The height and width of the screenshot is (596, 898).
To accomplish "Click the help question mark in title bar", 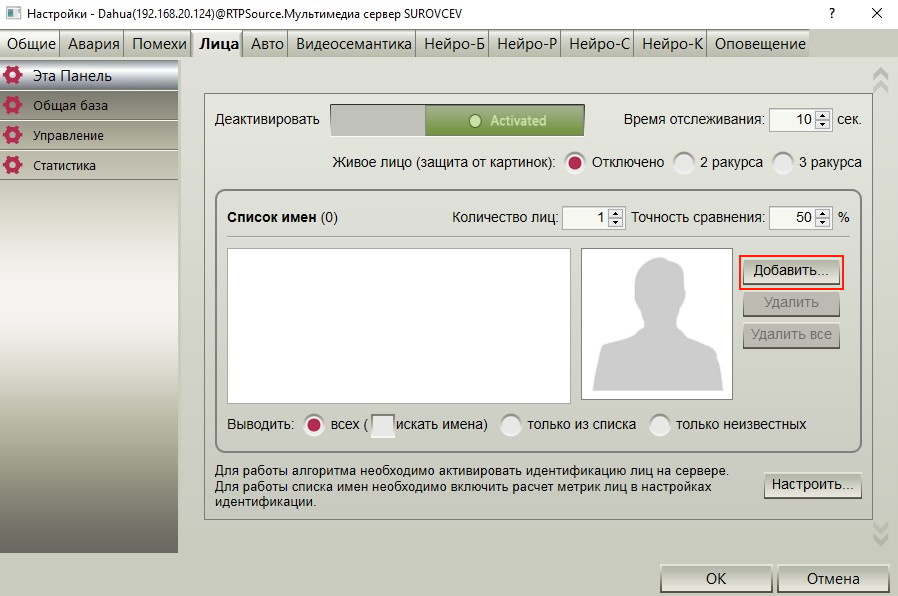I will [x=832, y=13].
